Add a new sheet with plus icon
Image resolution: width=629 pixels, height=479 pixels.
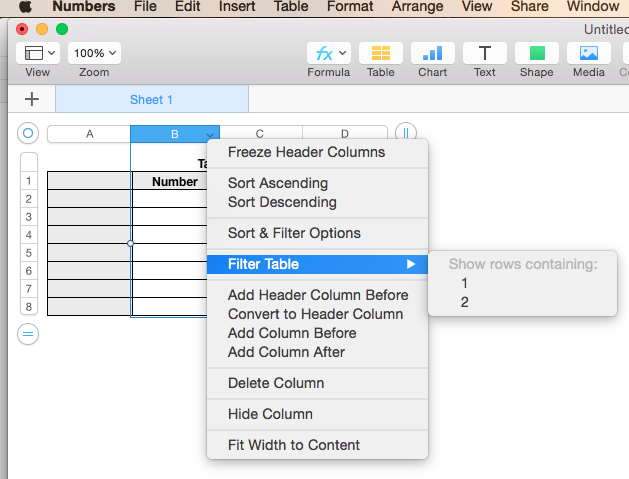[x=32, y=99]
